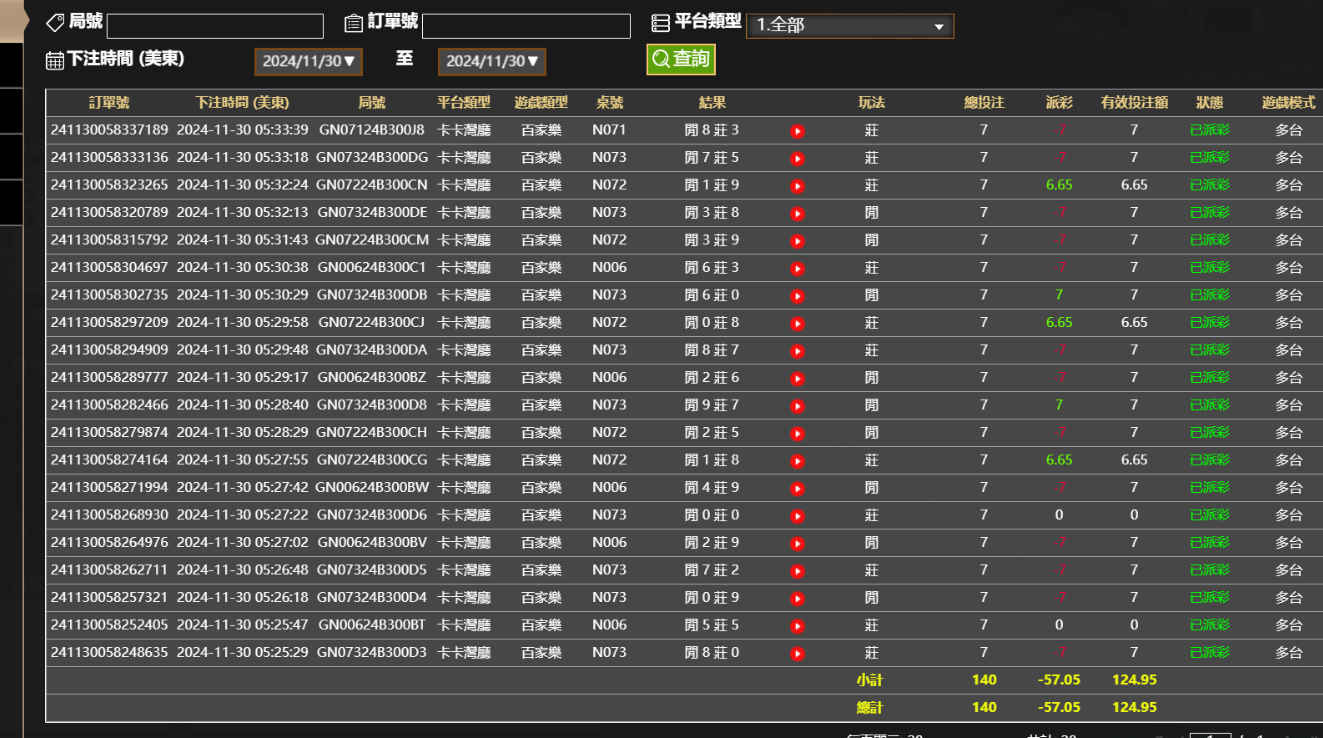The height and width of the screenshot is (738, 1323).
Task: Play replay for last row order 241130058248635
Action: pyautogui.click(x=797, y=652)
